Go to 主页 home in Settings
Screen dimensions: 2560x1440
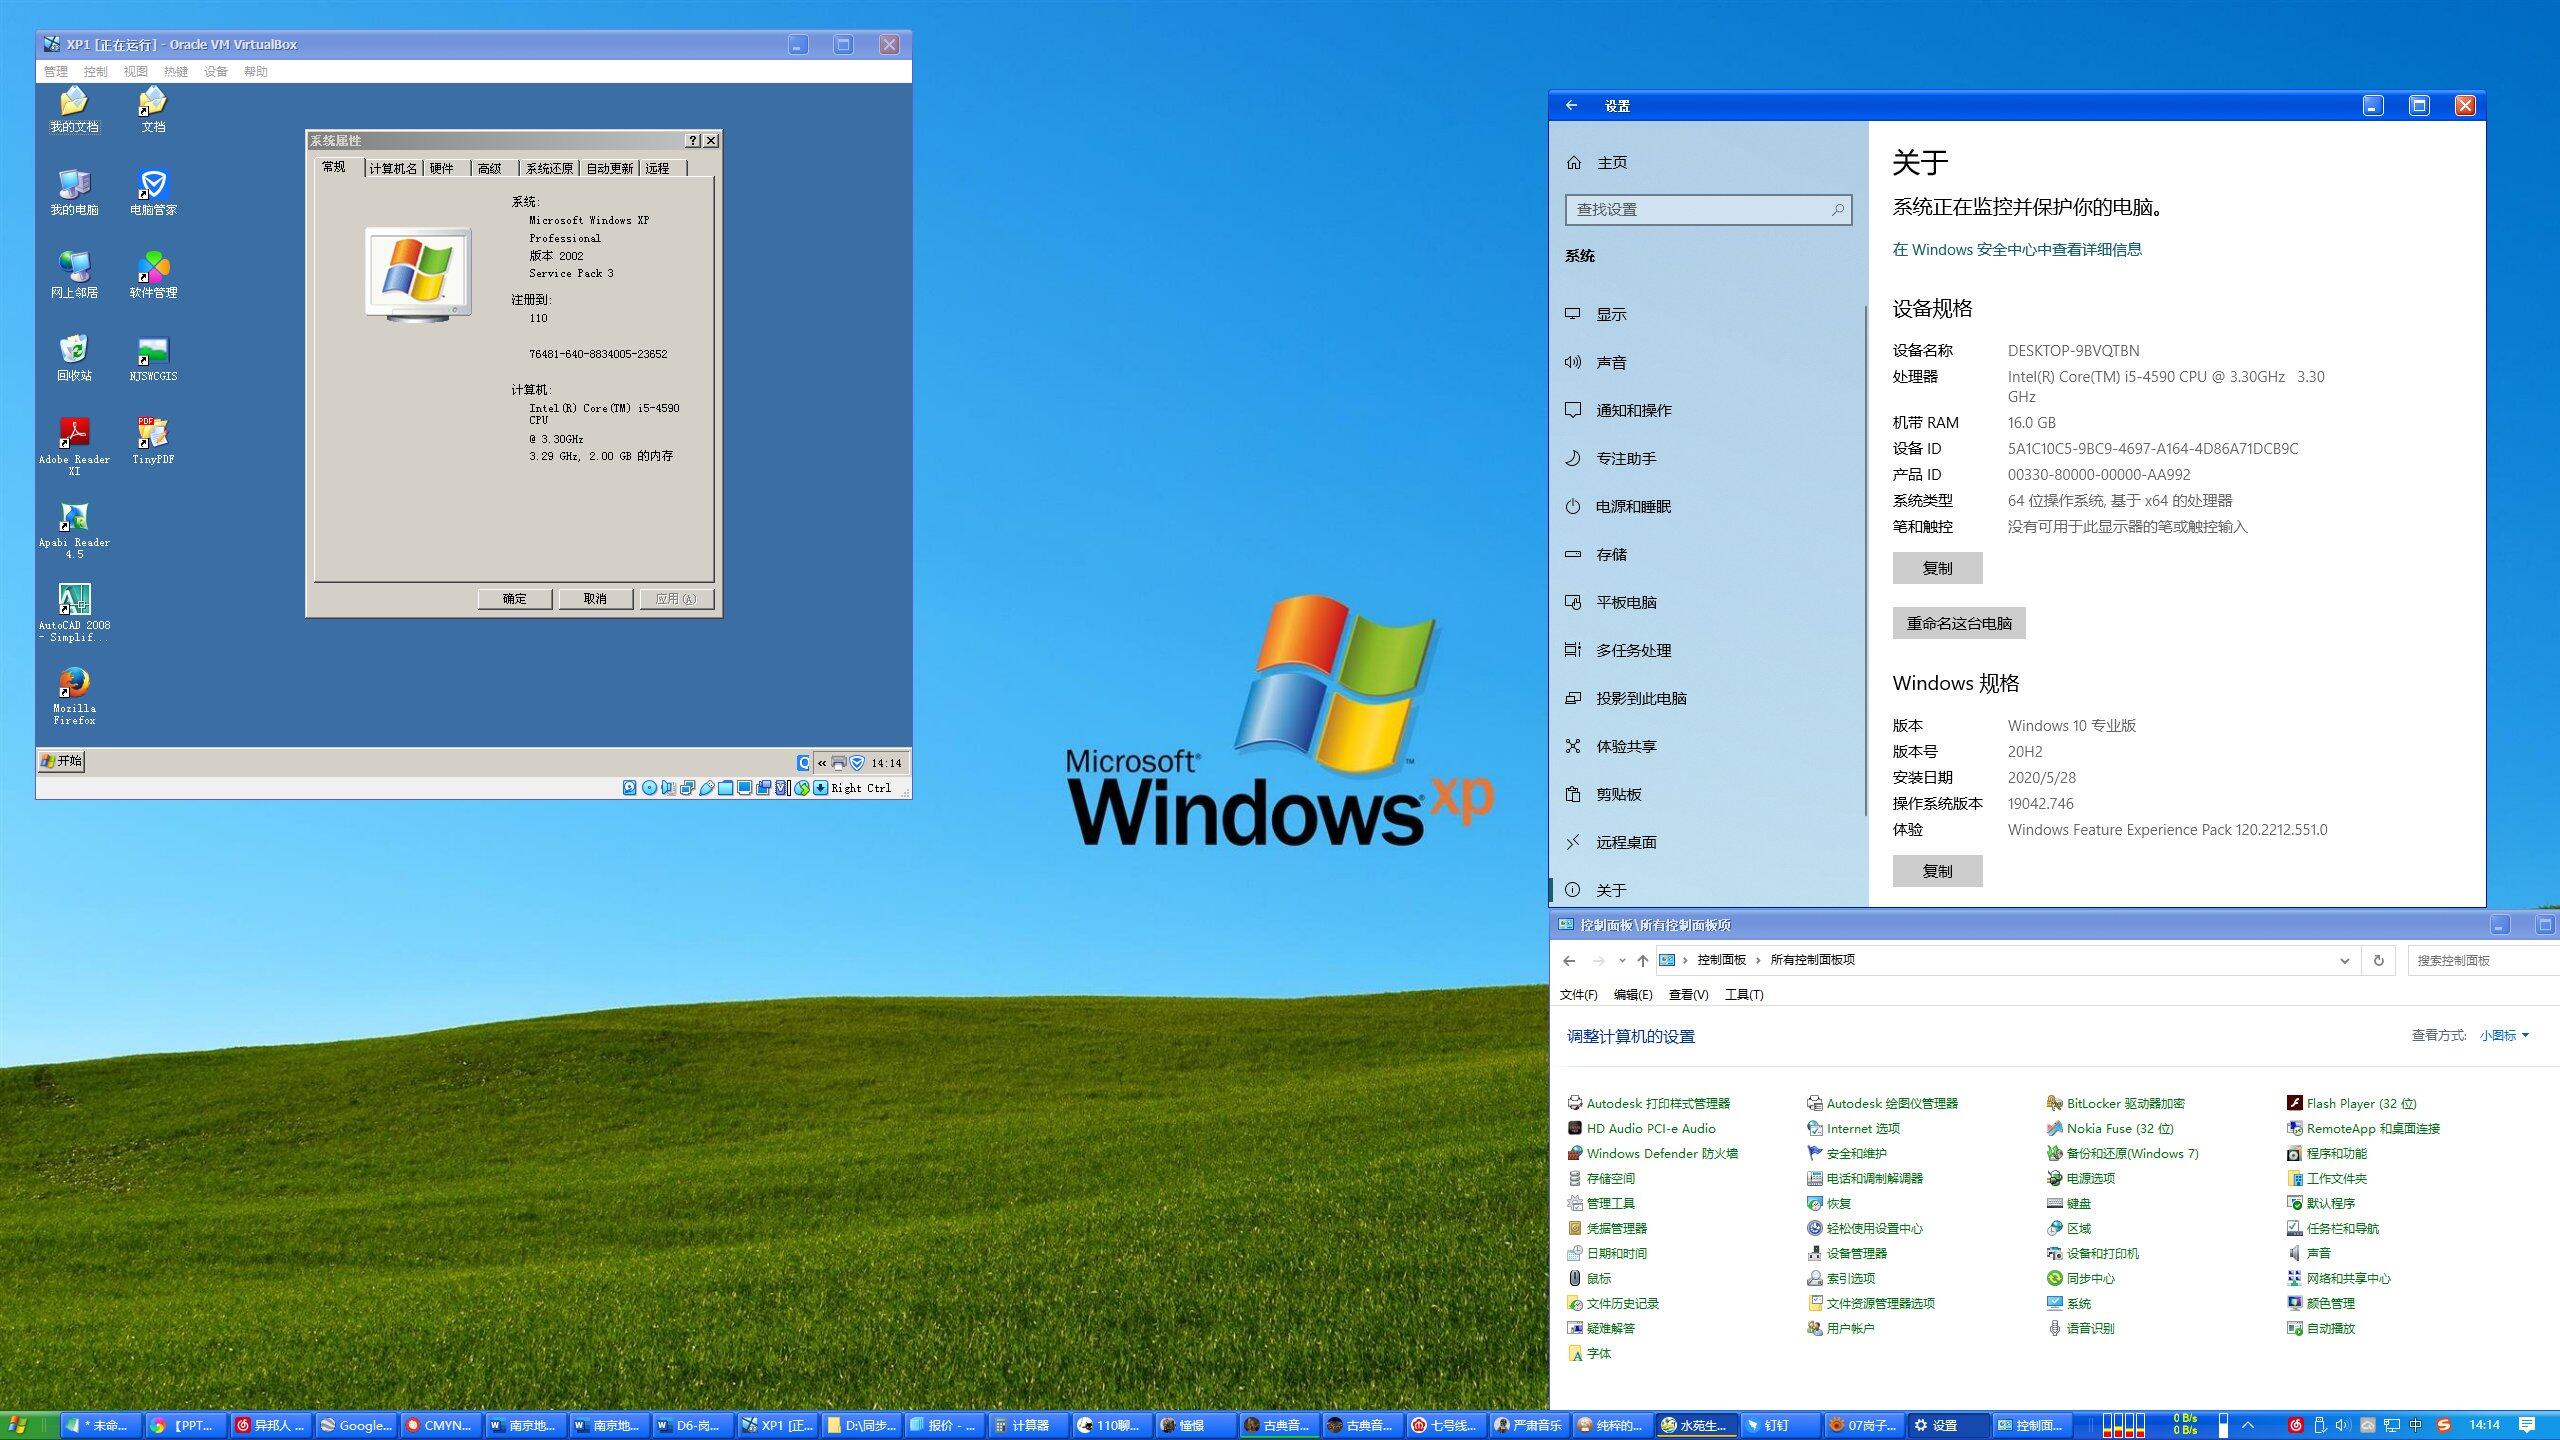tap(1707, 162)
